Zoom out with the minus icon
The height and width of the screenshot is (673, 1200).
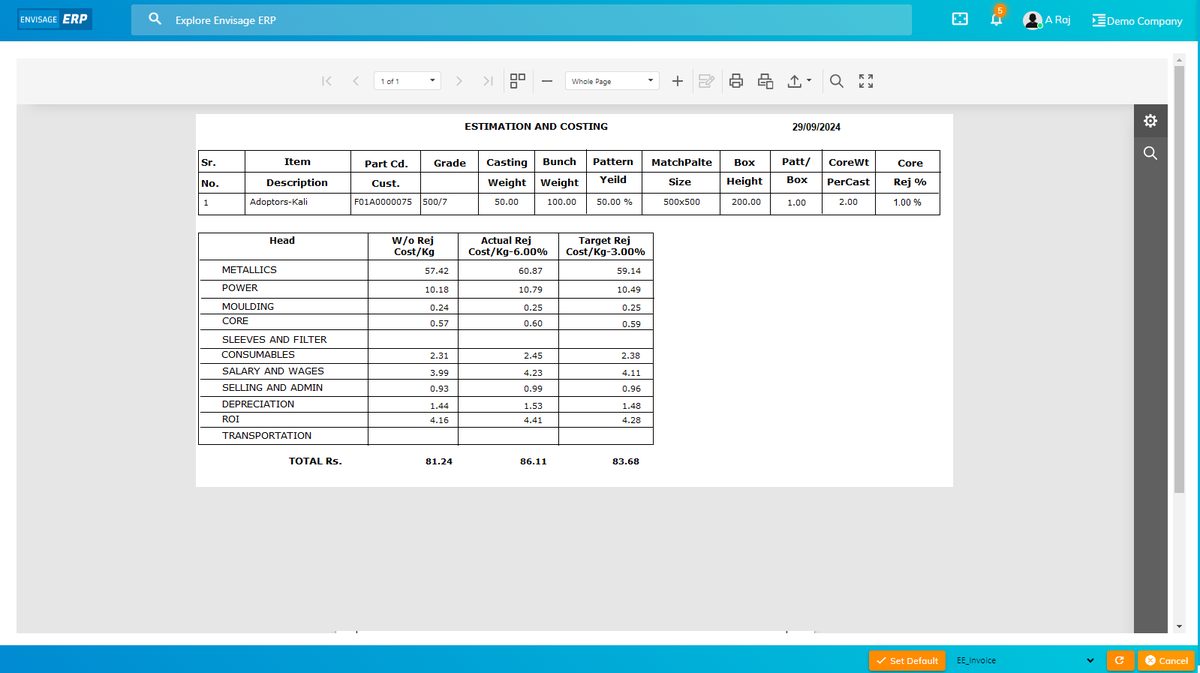[x=547, y=81]
